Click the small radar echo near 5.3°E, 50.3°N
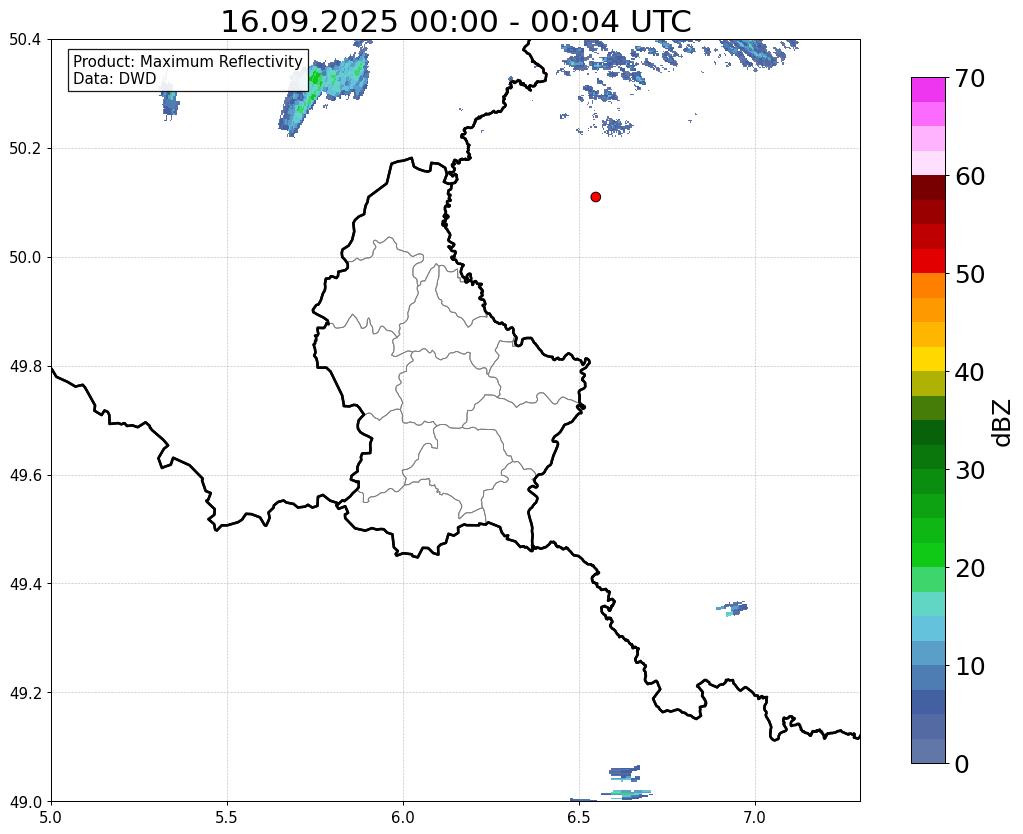The height and width of the screenshot is (834, 1023). (x=169, y=101)
